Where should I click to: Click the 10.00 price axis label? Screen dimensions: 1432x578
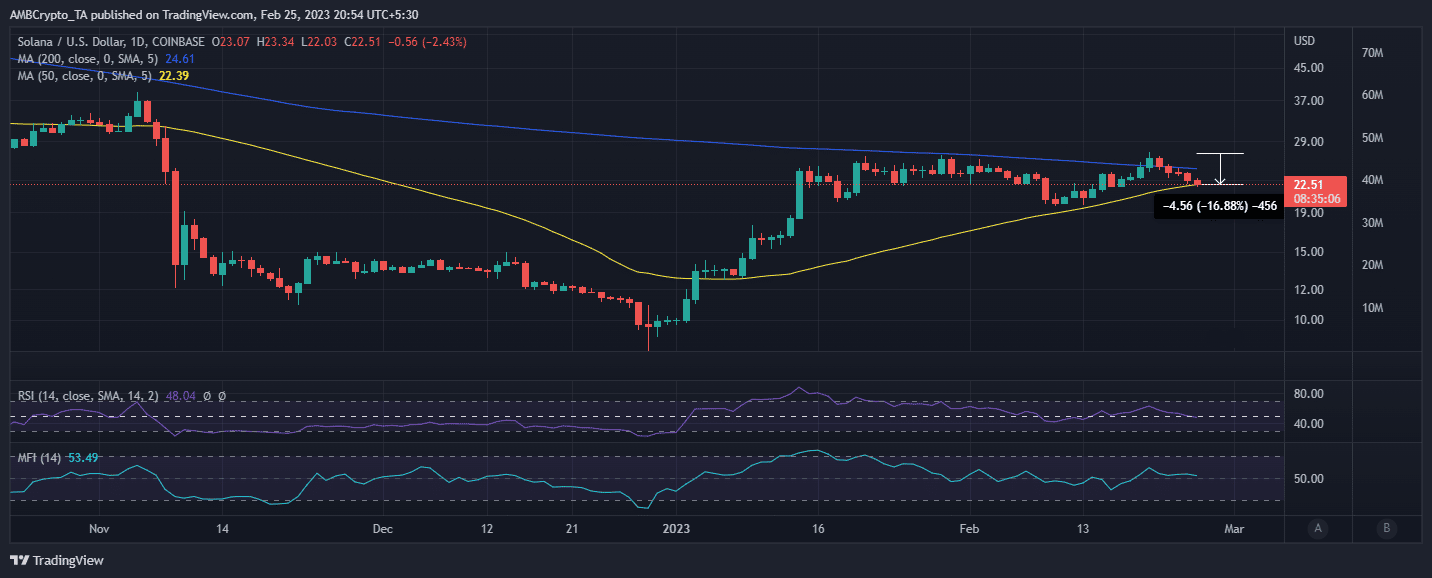[x=1309, y=320]
